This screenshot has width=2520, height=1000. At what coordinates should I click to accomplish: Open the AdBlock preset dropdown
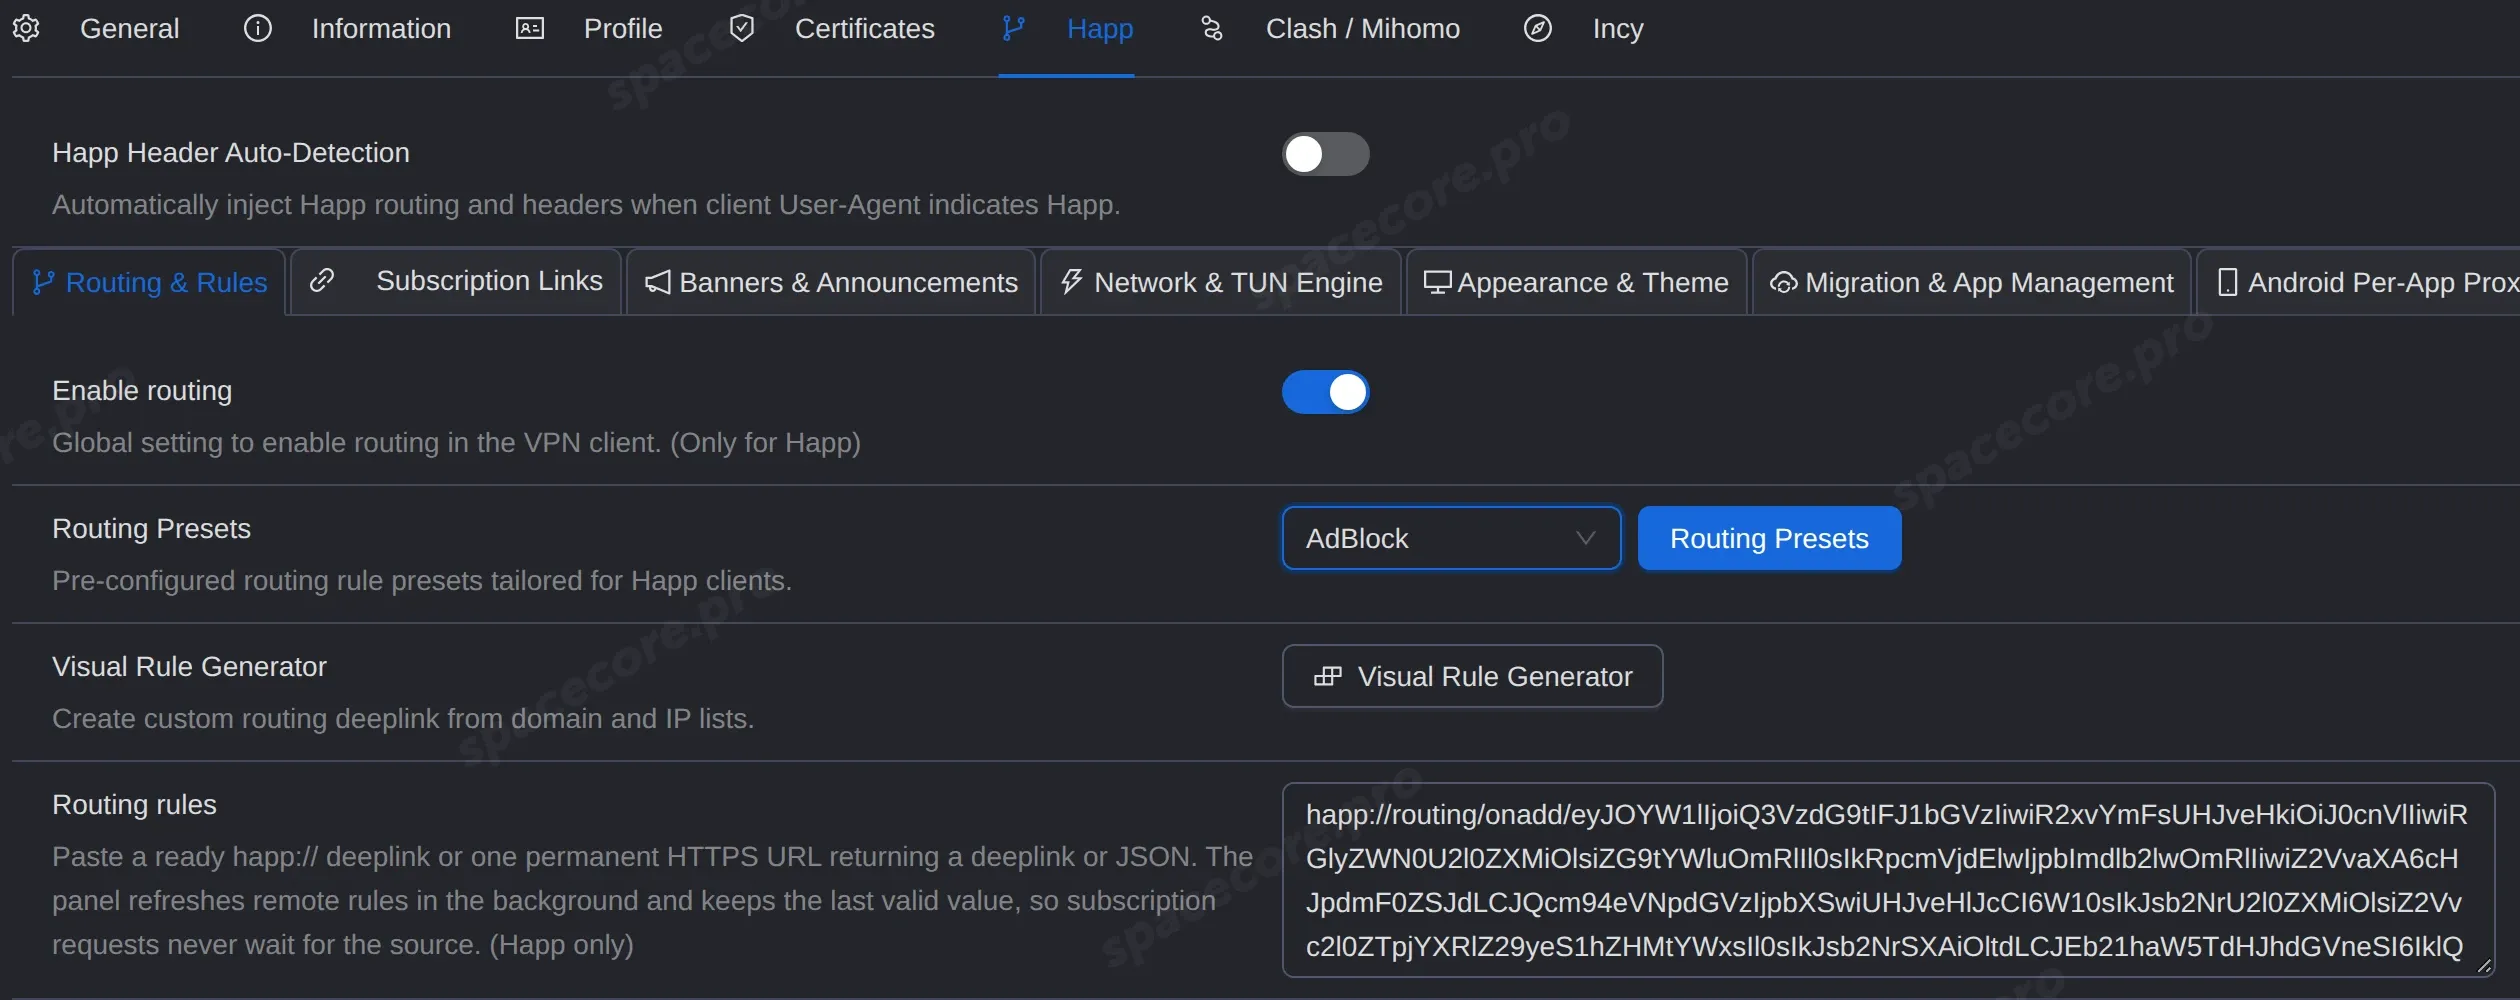click(x=1451, y=538)
